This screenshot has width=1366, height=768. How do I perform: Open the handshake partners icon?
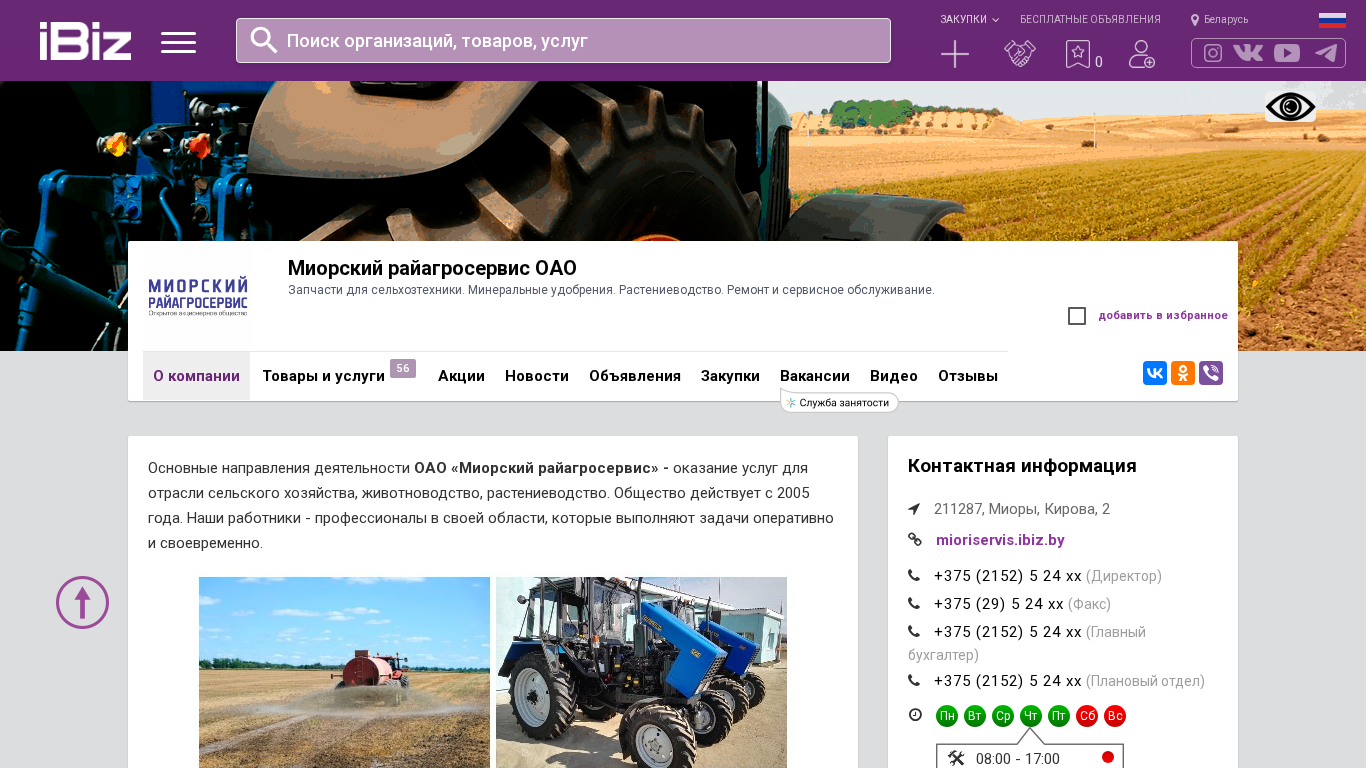(x=1020, y=54)
